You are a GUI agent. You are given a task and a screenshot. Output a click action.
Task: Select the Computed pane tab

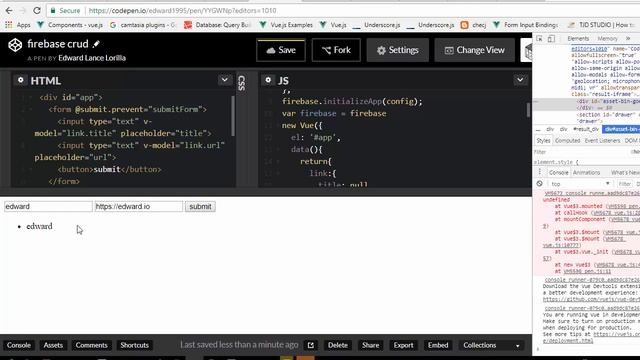(567, 140)
